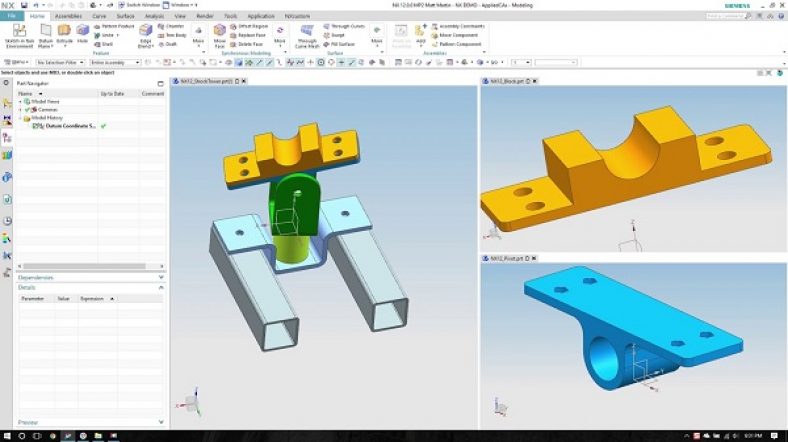This screenshot has height=442, width=788.
Task: Click the Windows Start button
Action: pyautogui.click(x=7, y=436)
